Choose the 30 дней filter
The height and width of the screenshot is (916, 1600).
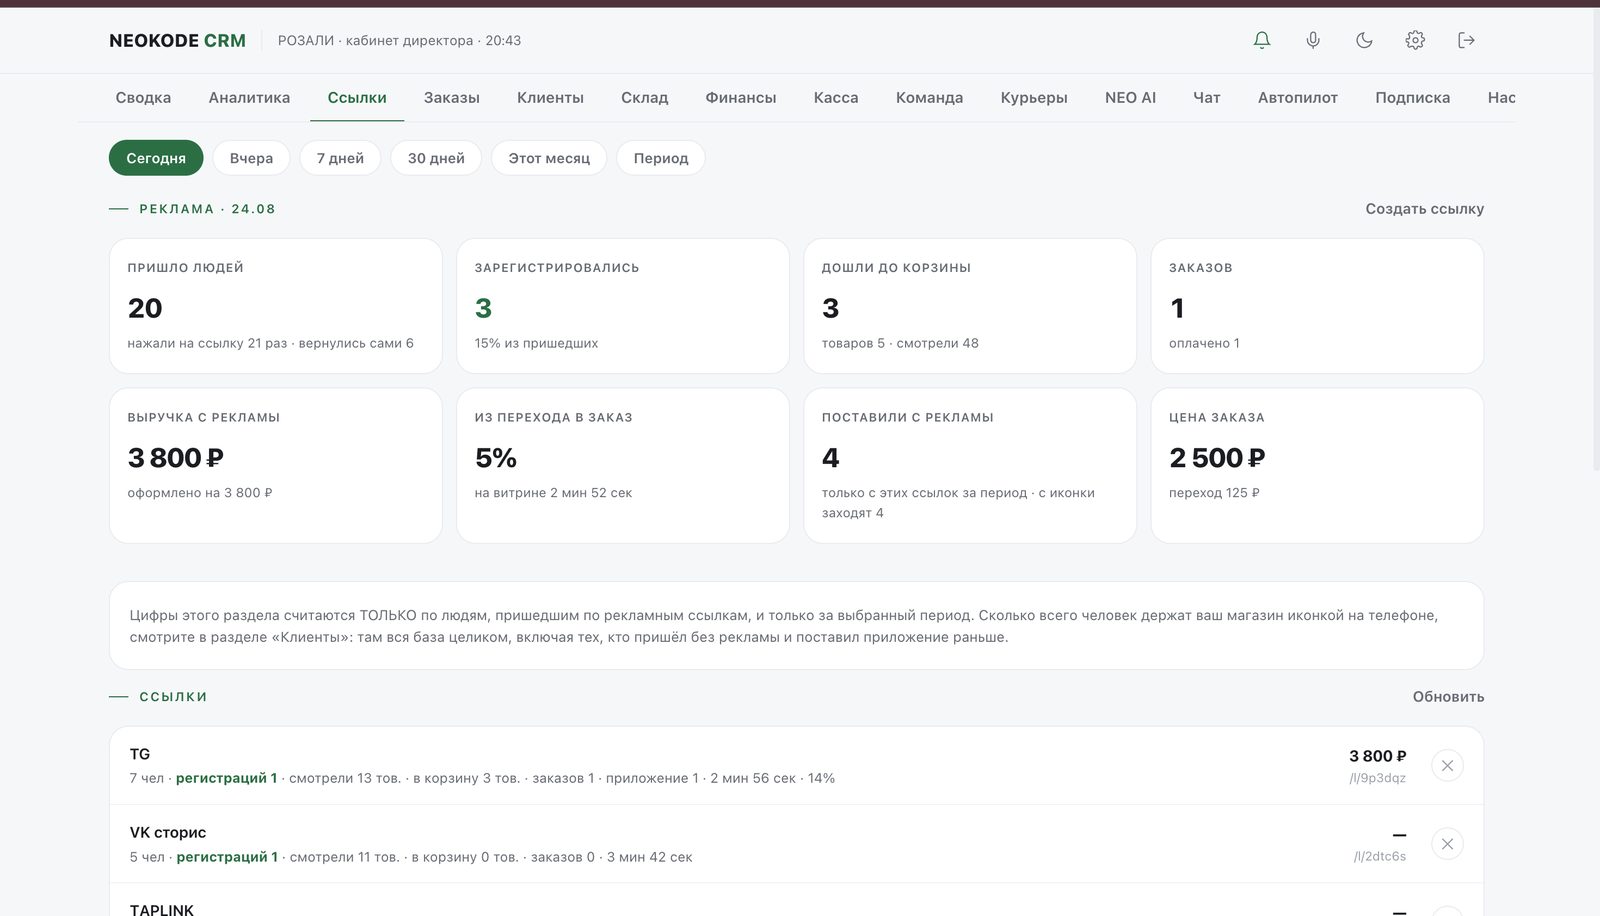point(436,158)
